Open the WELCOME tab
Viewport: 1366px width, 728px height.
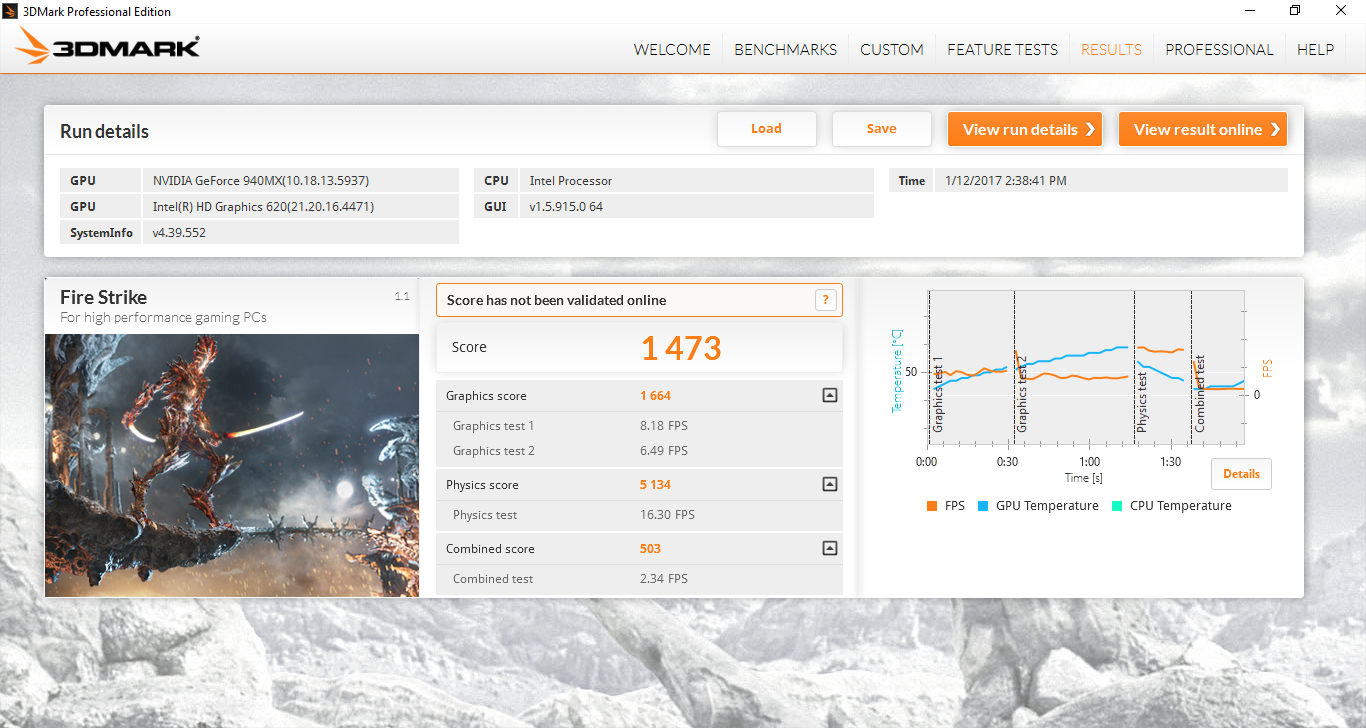coord(672,49)
